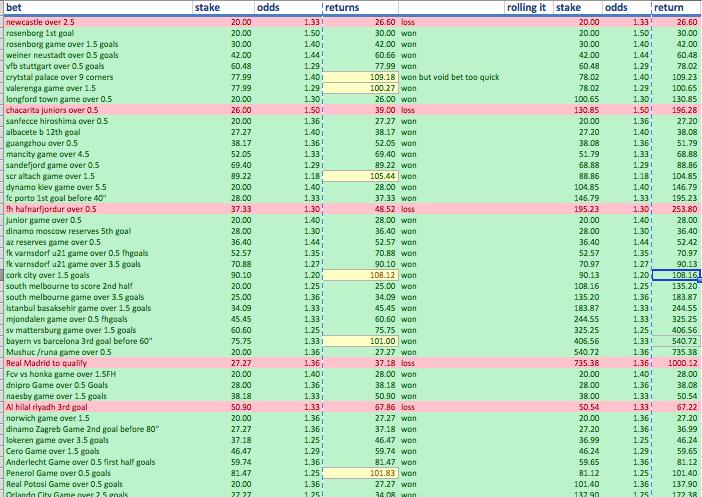Click "norwich game over 1.5" cell

click(x=98, y=418)
